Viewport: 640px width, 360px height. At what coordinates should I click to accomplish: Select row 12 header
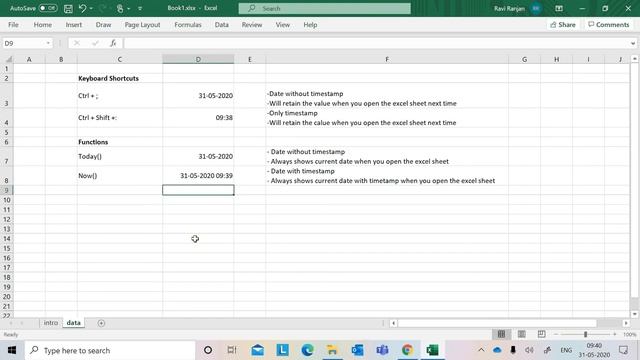(7, 220)
